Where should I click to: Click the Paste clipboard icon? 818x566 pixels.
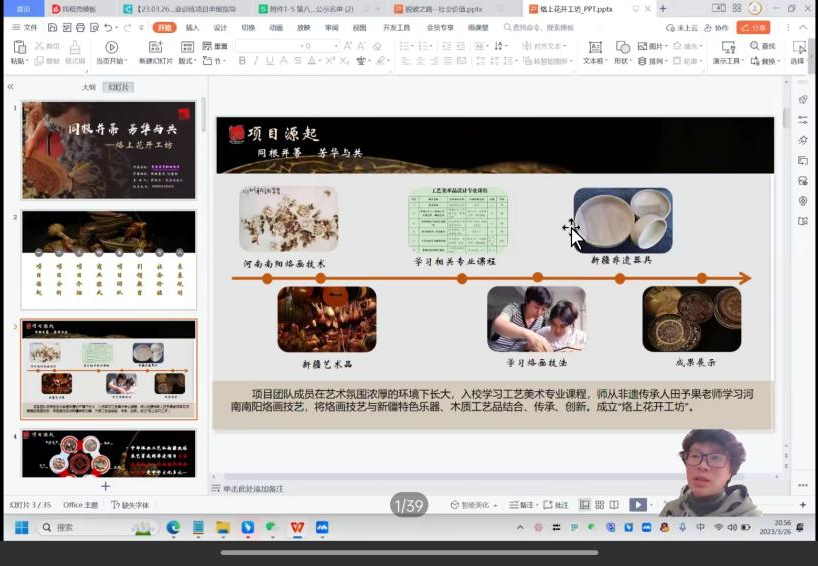[x=19, y=47]
